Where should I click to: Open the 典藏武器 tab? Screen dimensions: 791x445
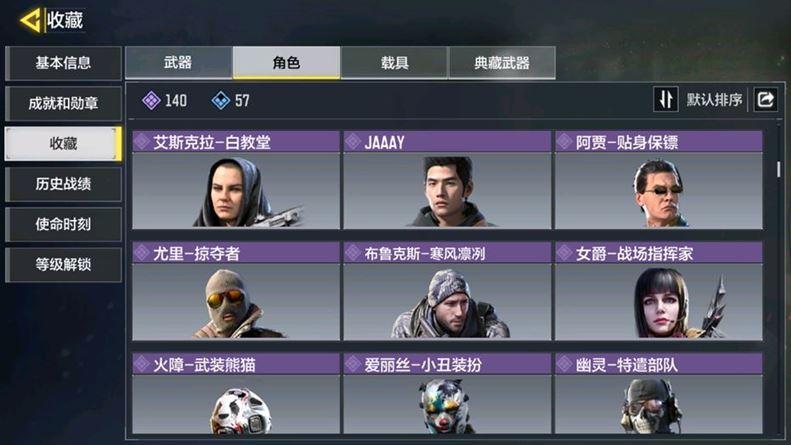point(502,63)
